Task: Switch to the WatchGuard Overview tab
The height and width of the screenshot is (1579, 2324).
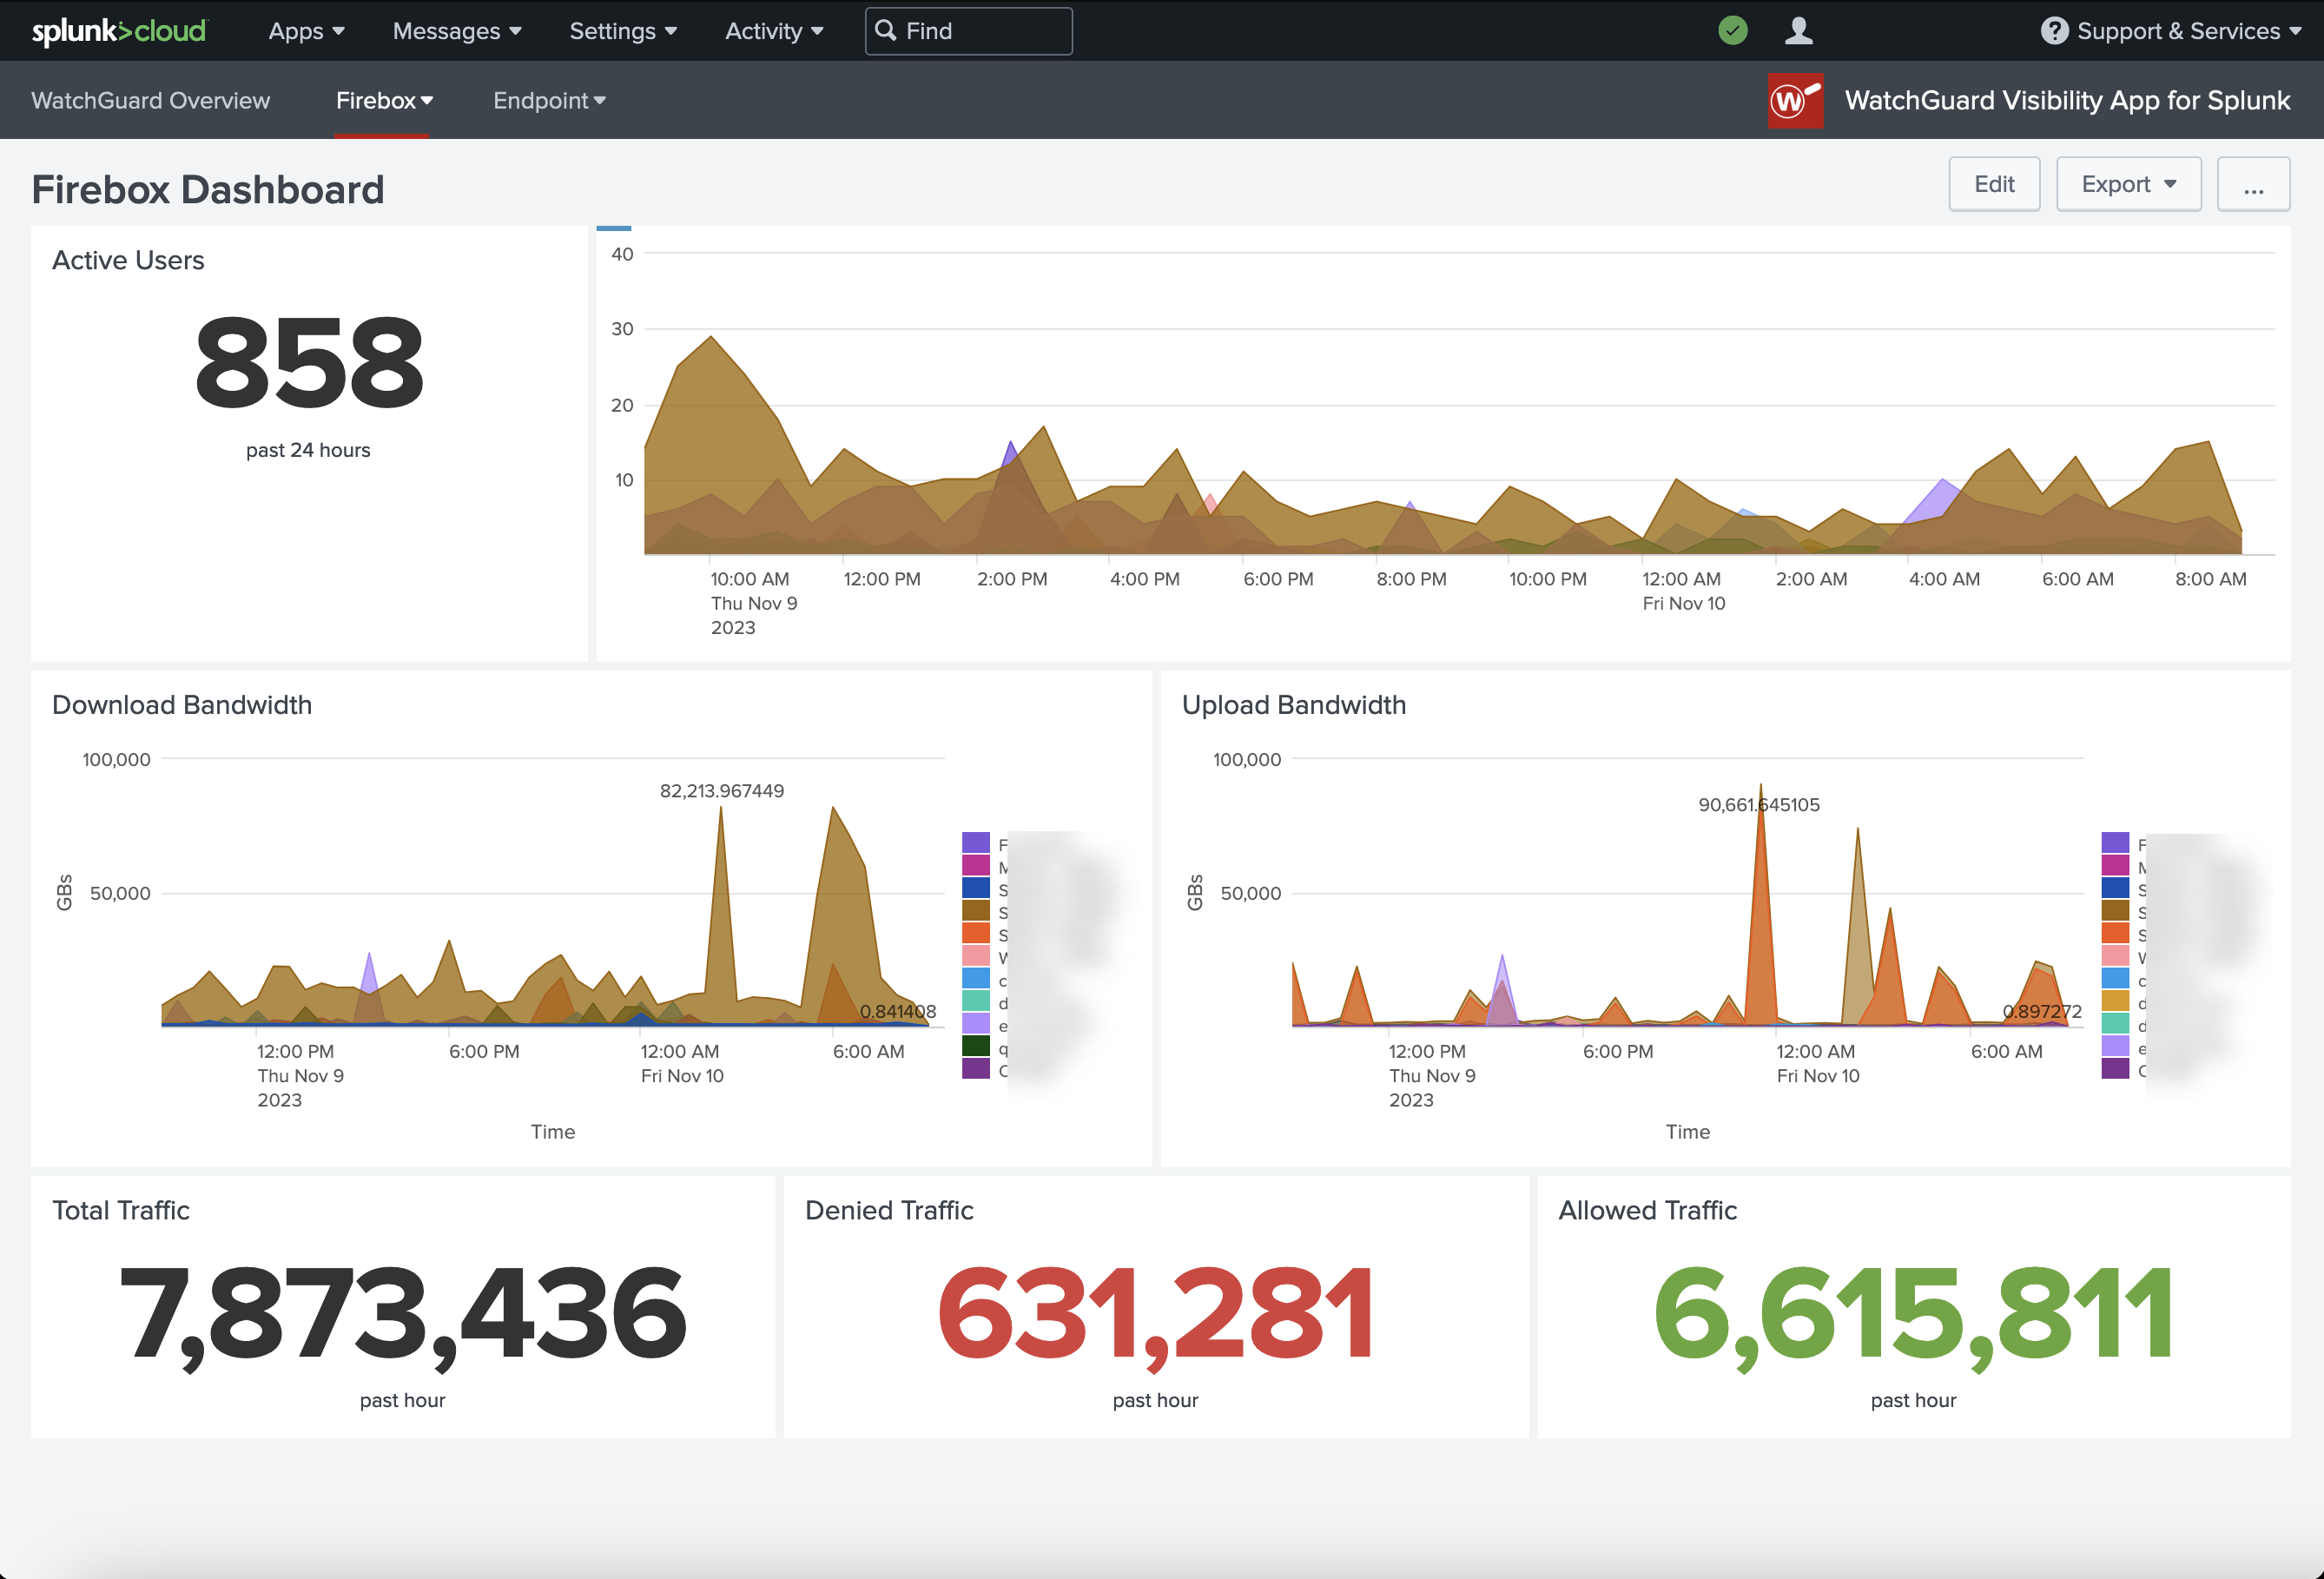Action: [150, 100]
